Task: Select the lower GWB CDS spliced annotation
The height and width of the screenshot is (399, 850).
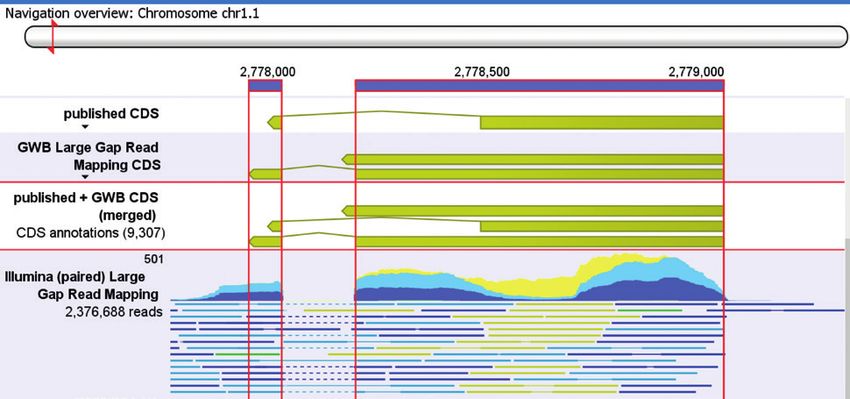Action: tap(486, 175)
